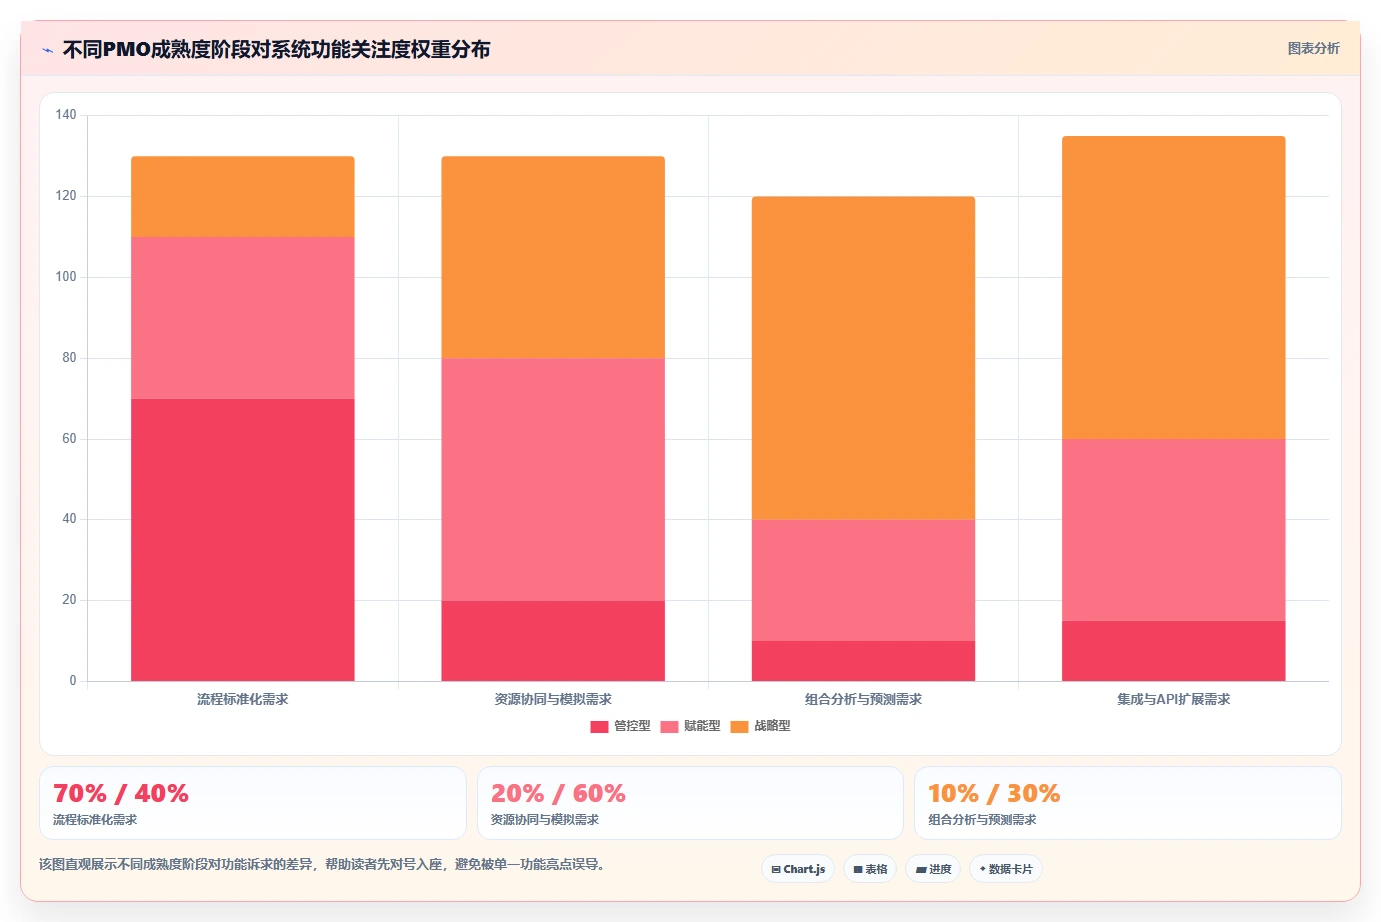Click the 管控型 segment of 组合分析与预测需求 bar
This screenshot has height=922, width=1381.
pos(863,661)
